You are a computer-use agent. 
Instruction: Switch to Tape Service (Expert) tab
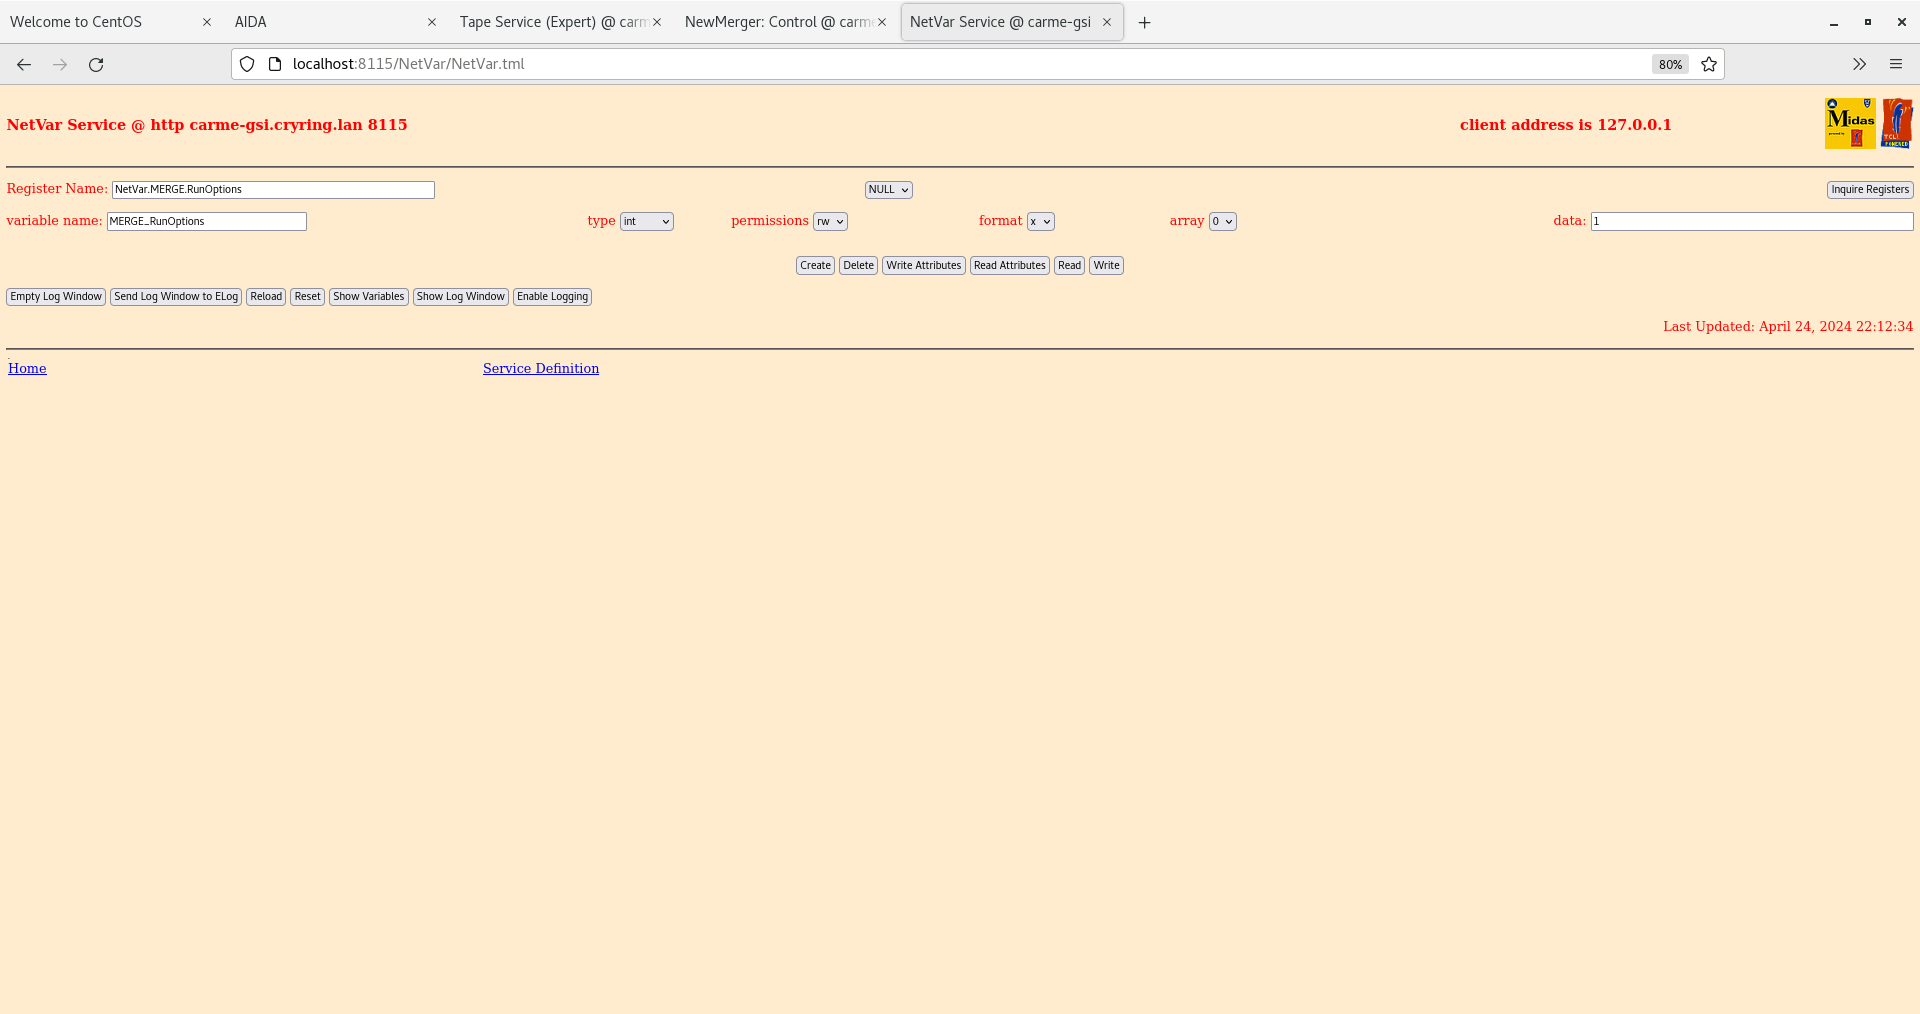coord(562,22)
